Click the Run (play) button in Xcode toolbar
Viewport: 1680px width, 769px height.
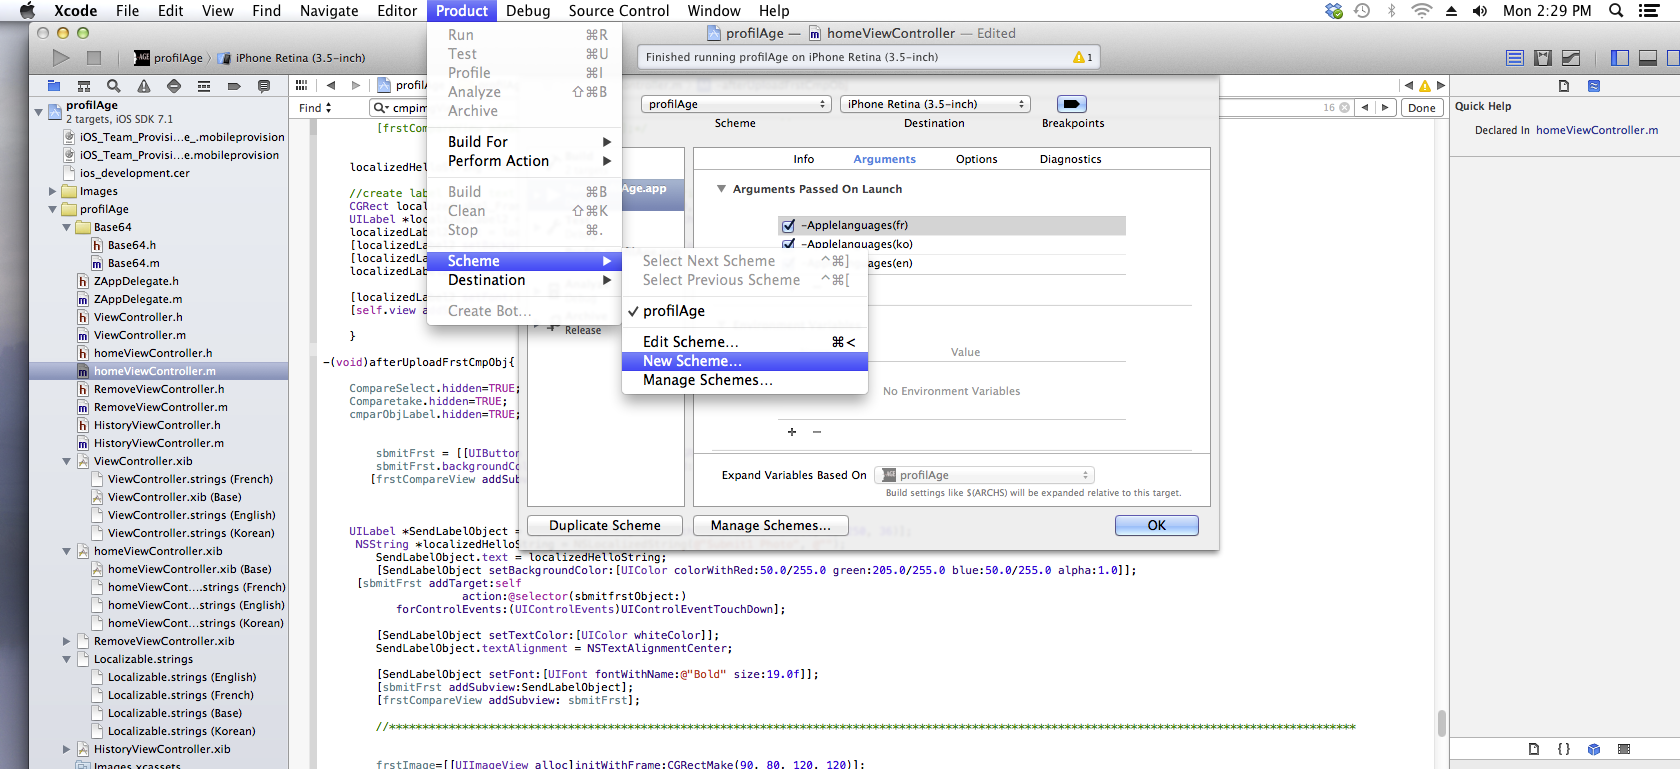(x=61, y=58)
